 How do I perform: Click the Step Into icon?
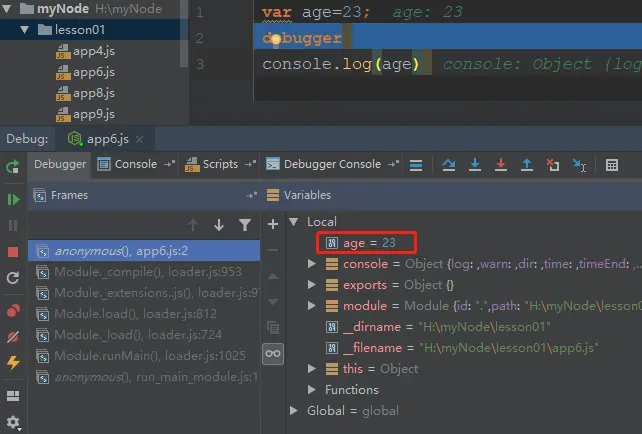[x=475, y=165]
